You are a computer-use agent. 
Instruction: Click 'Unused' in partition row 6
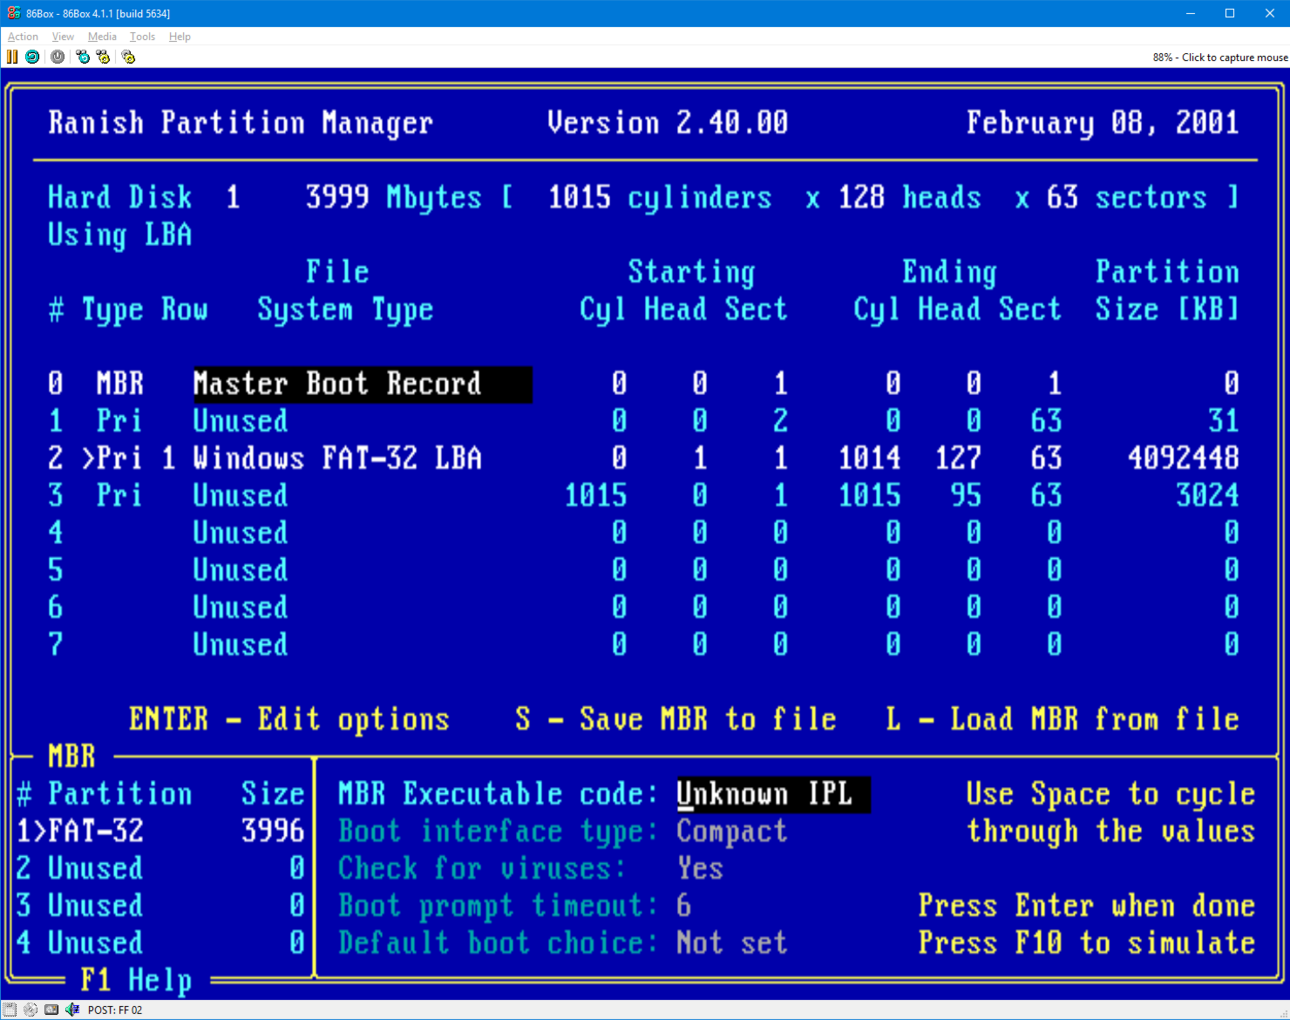point(240,608)
